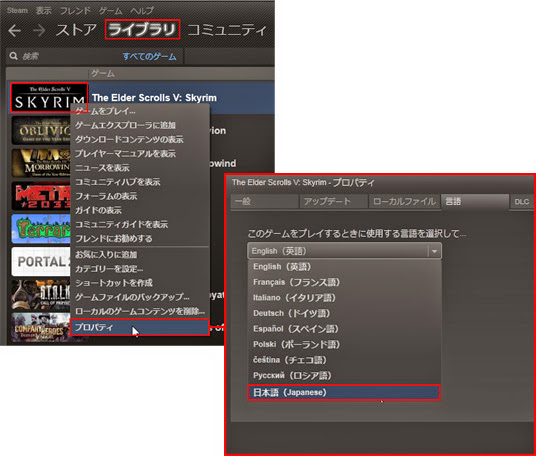Open the ヘルプ menu
The width and height of the screenshot is (540, 456).
click(x=142, y=11)
